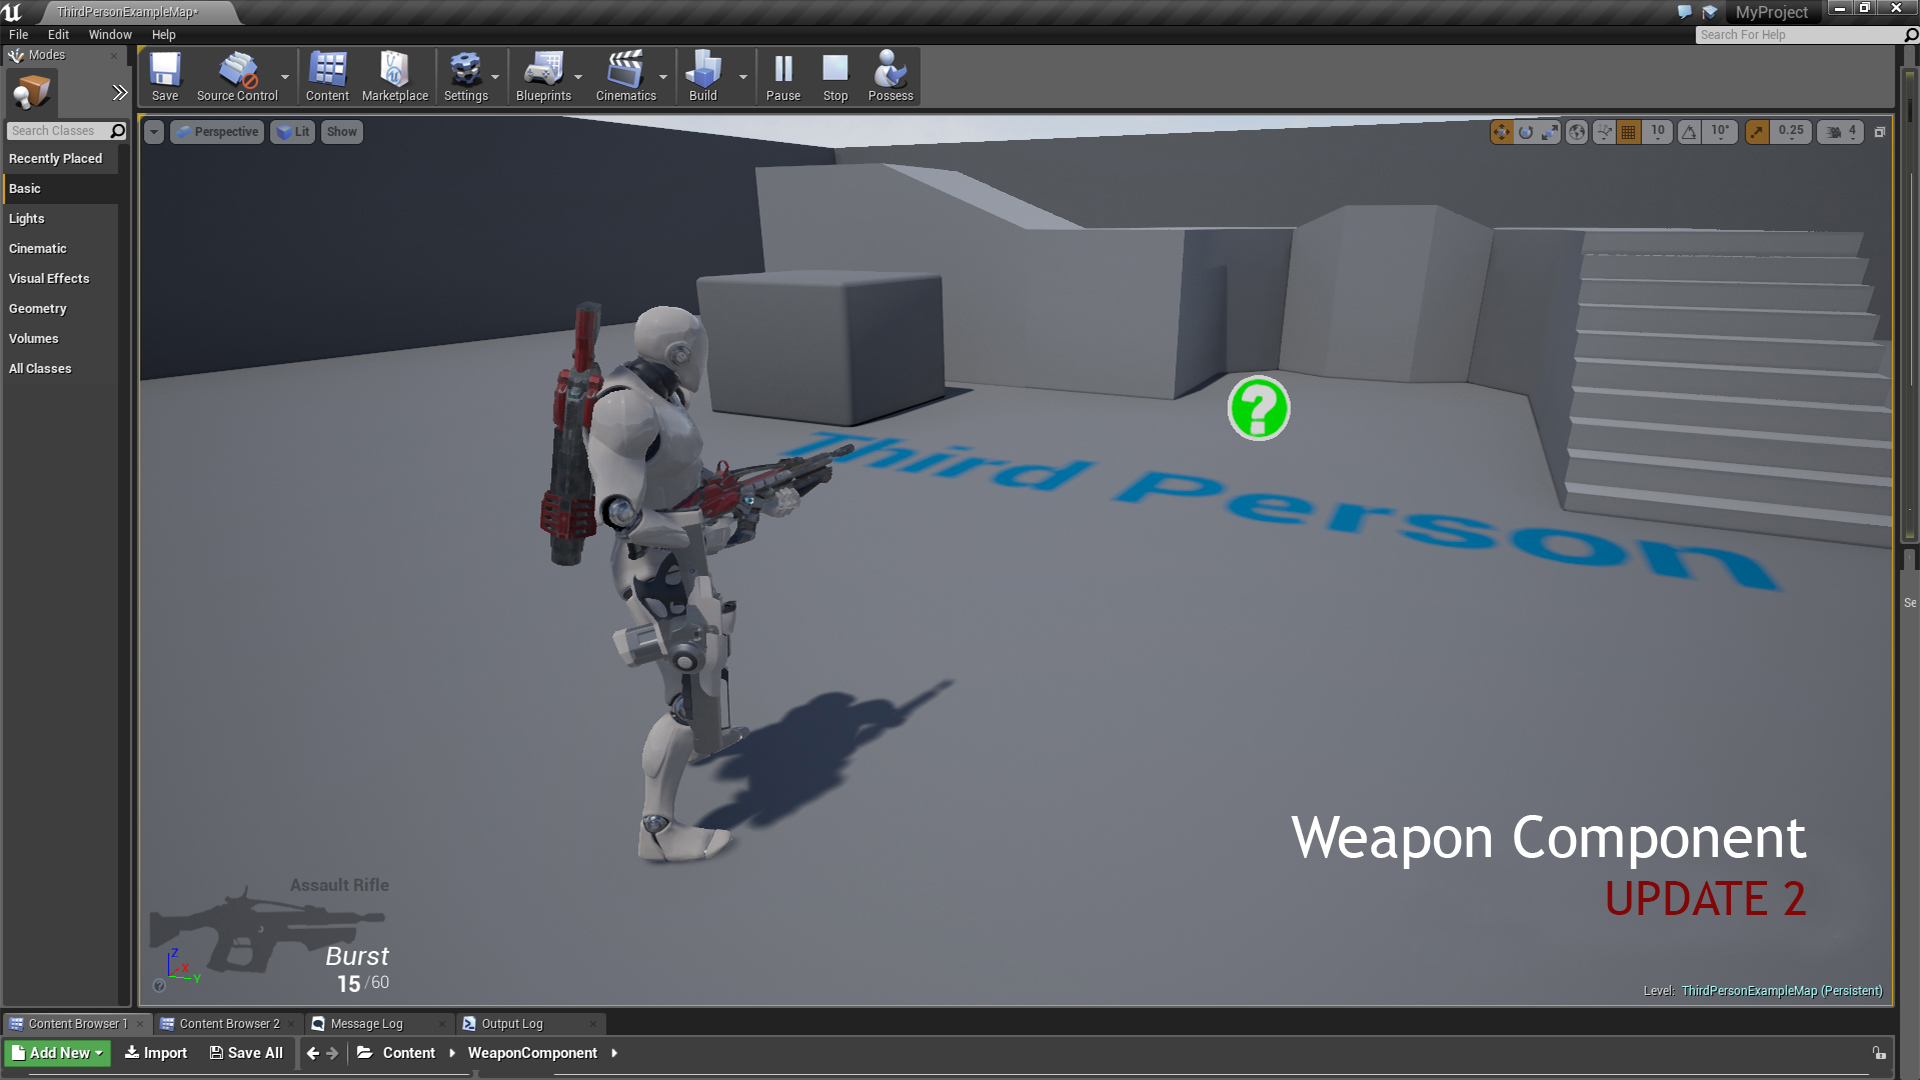The image size is (1920, 1080).
Task: Click the Save All button
Action: (x=246, y=1053)
